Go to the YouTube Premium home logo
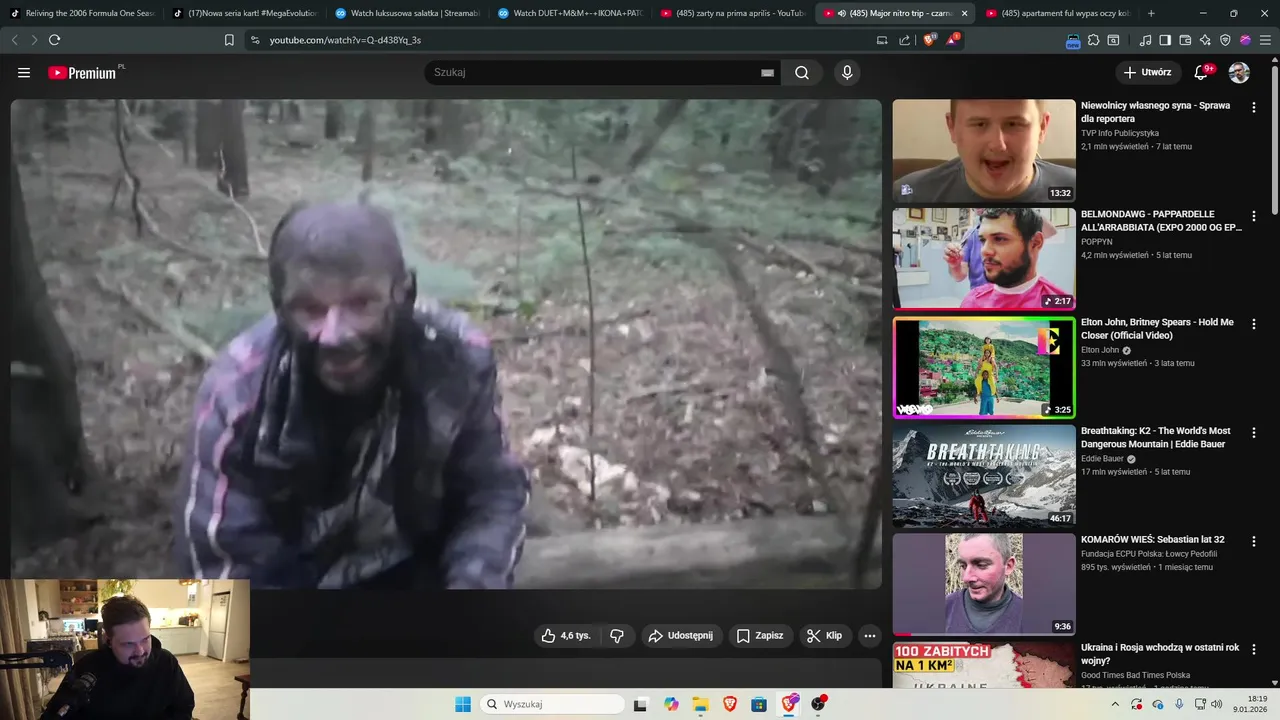The width and height of the screenshot is (1280, 720). pos(82,73)
